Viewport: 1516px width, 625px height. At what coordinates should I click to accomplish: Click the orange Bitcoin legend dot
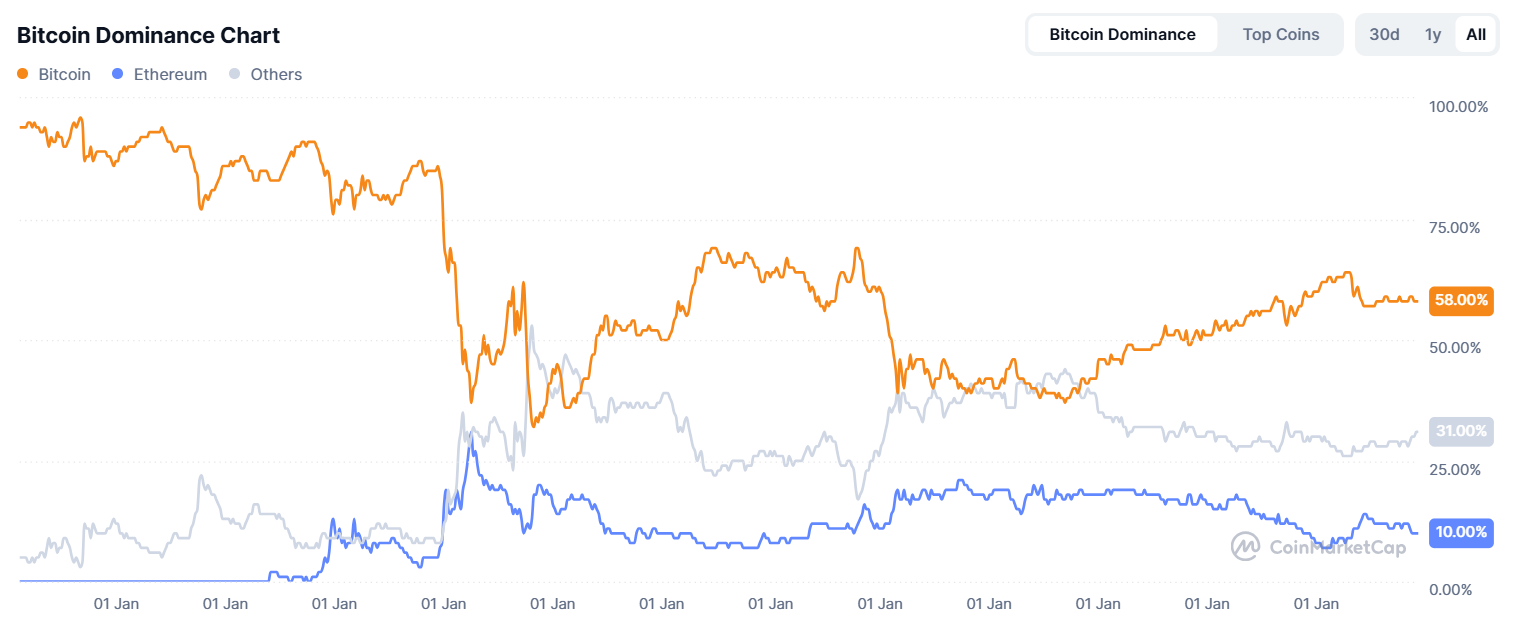coord(22,74)
